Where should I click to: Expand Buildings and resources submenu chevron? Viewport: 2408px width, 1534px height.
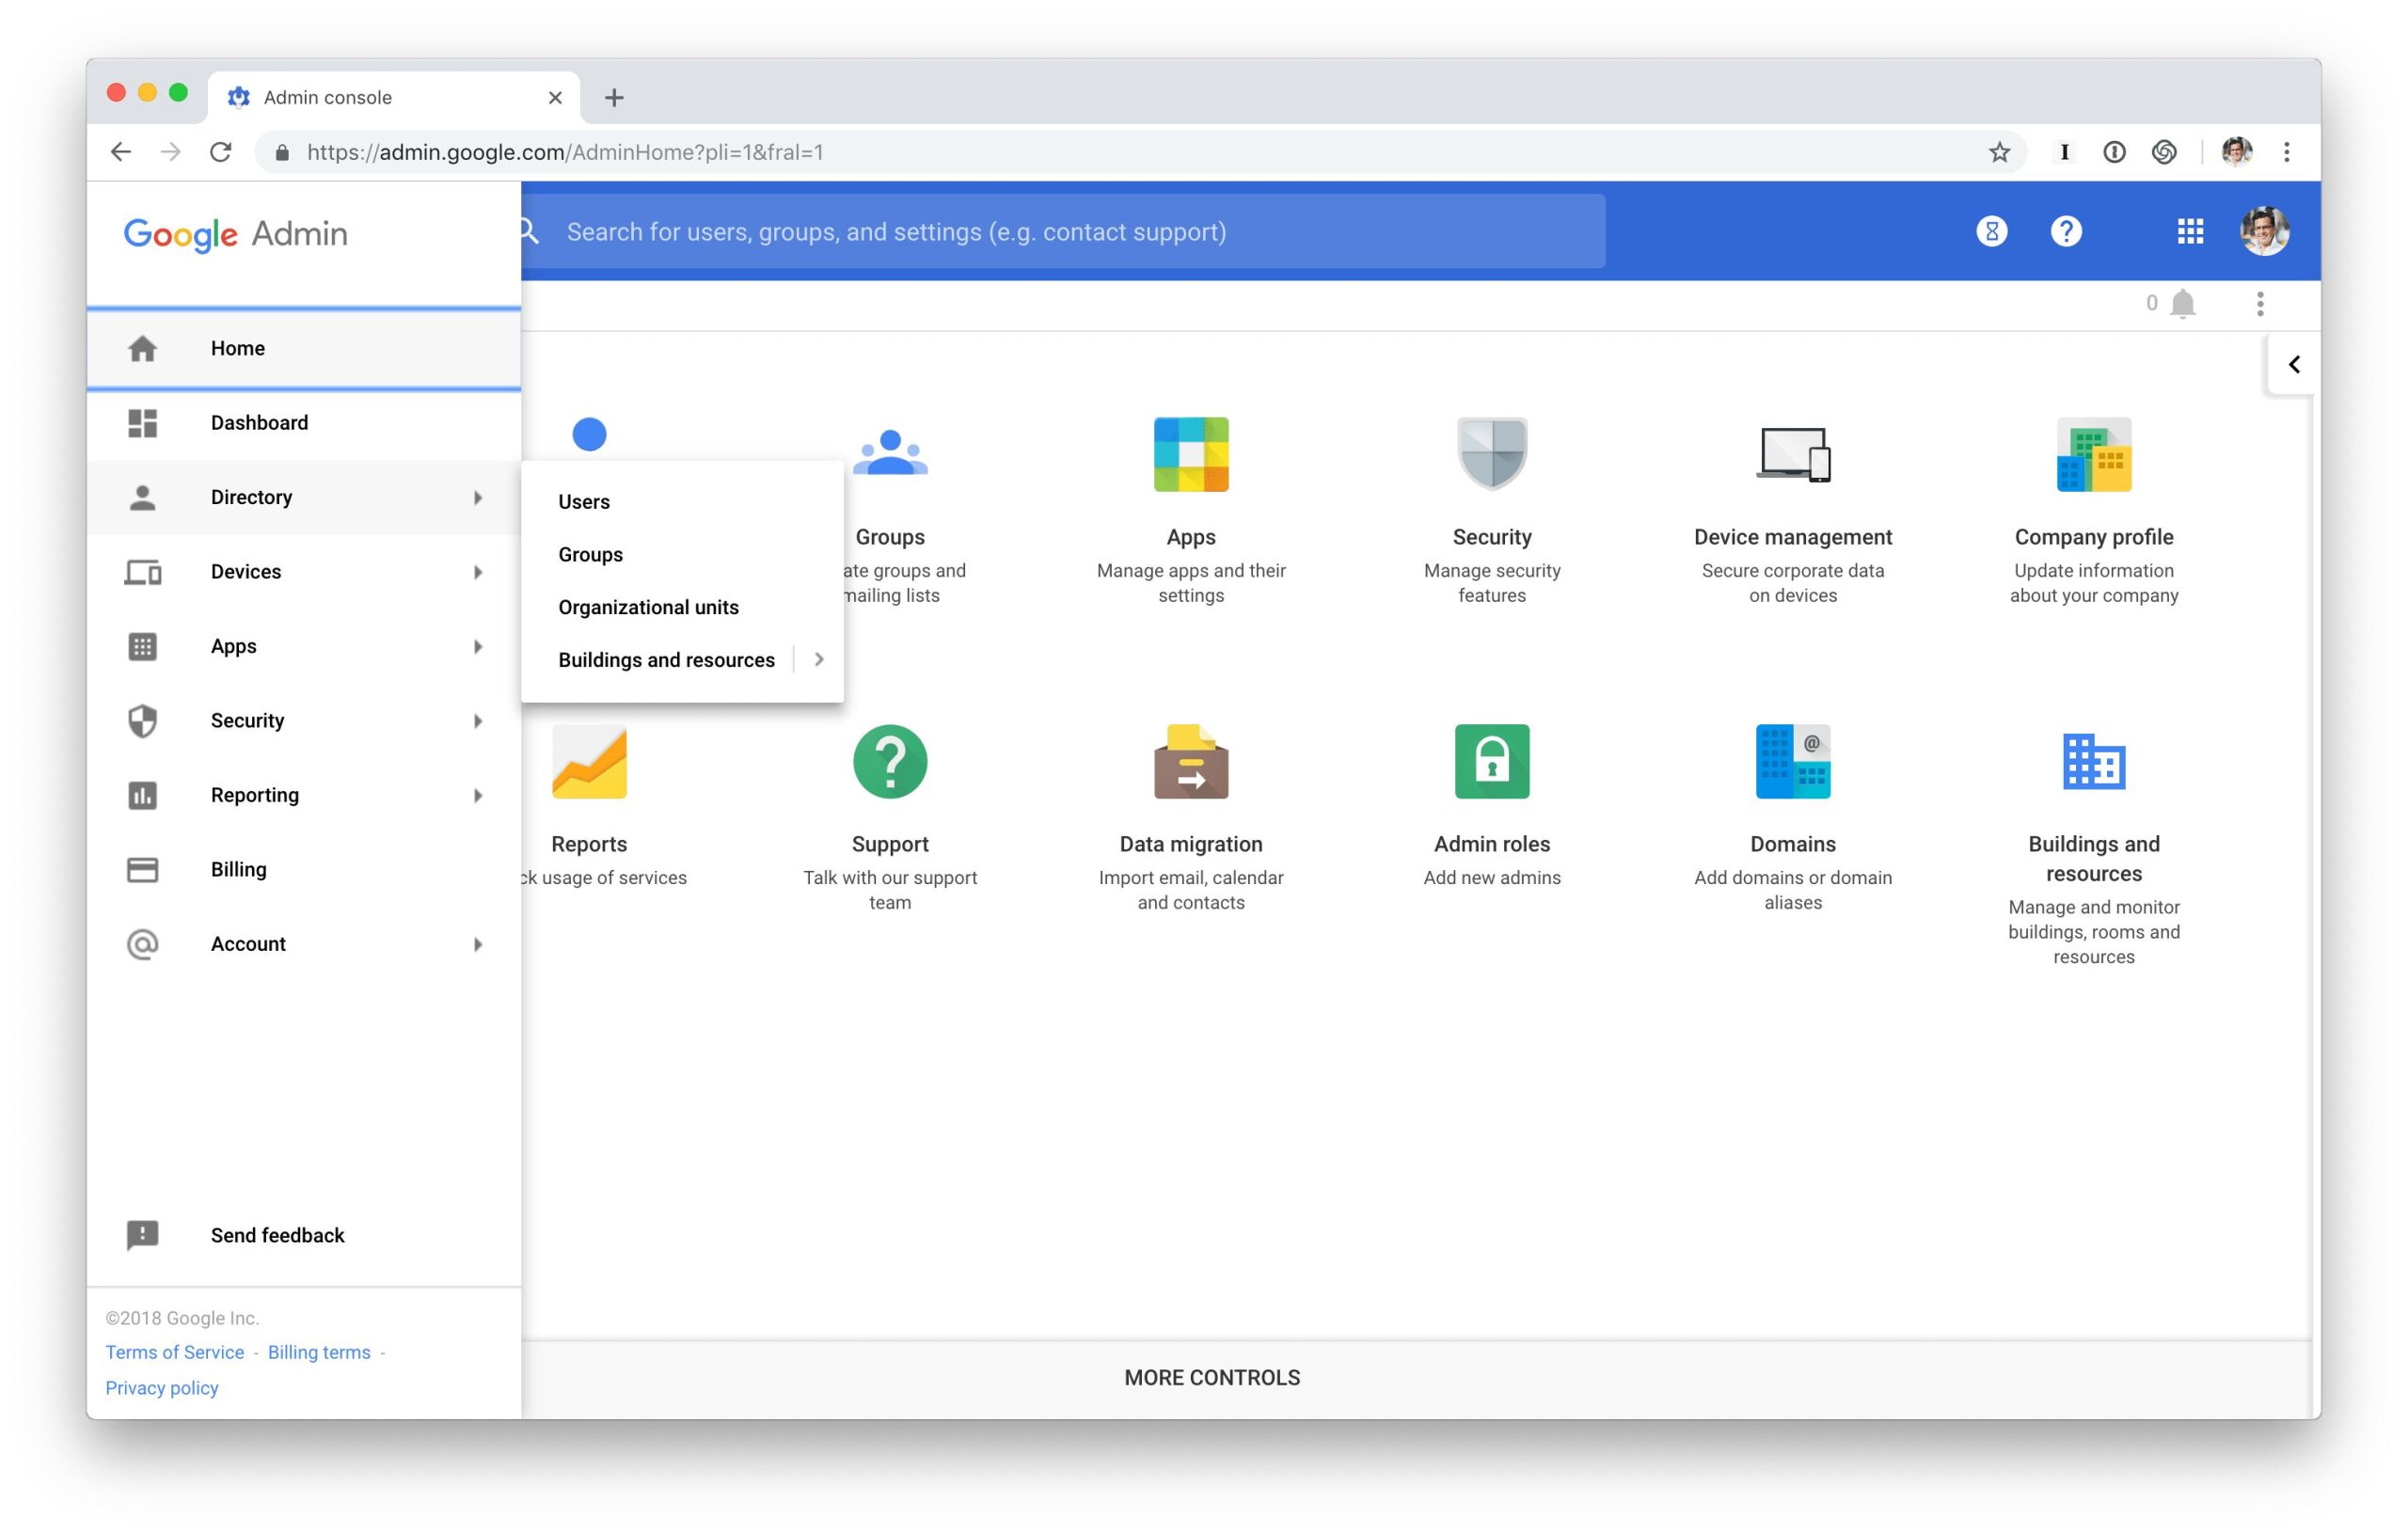[819, 659]
